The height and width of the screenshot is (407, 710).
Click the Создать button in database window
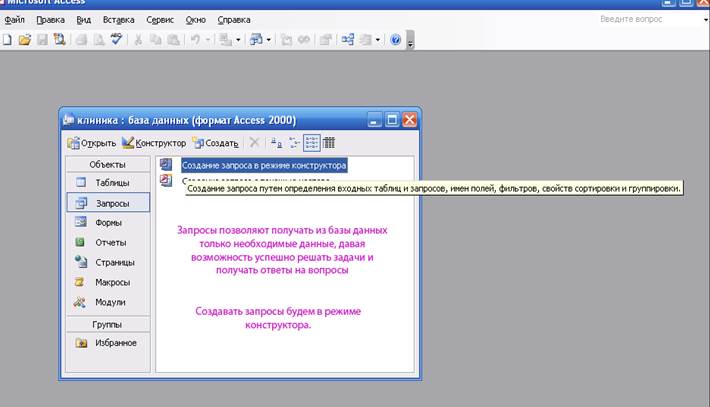[215, 143]
